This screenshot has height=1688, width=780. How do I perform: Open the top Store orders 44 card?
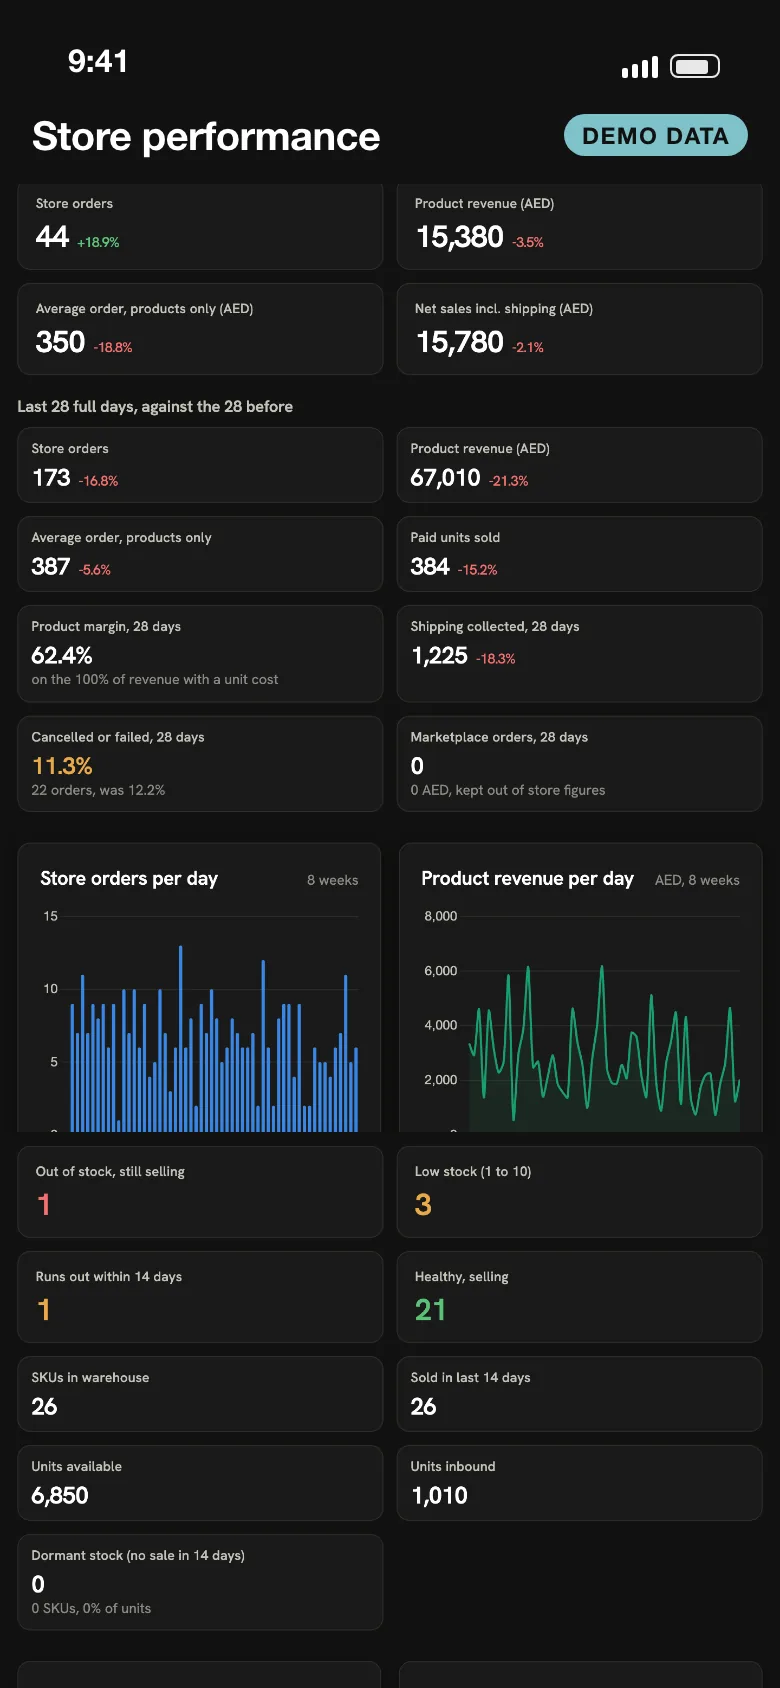click(x=200, y=226)
